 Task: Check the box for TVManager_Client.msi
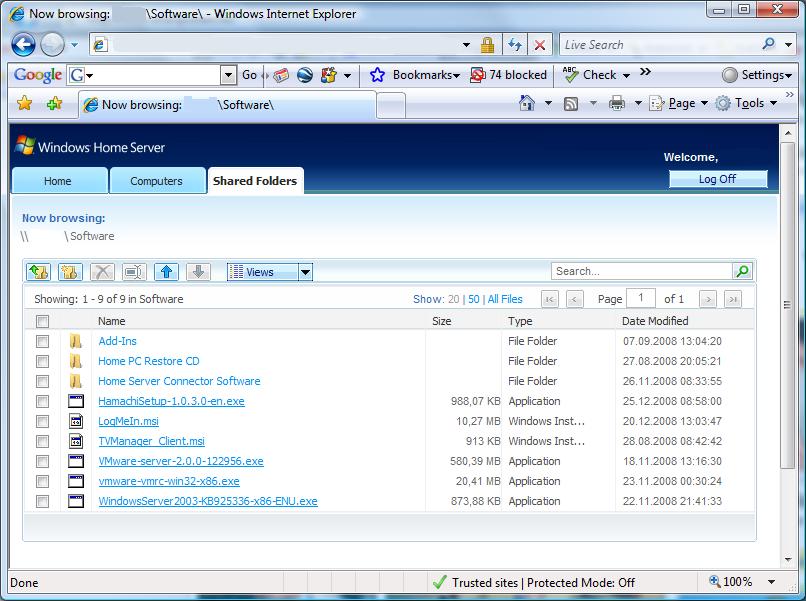(43, 442)
